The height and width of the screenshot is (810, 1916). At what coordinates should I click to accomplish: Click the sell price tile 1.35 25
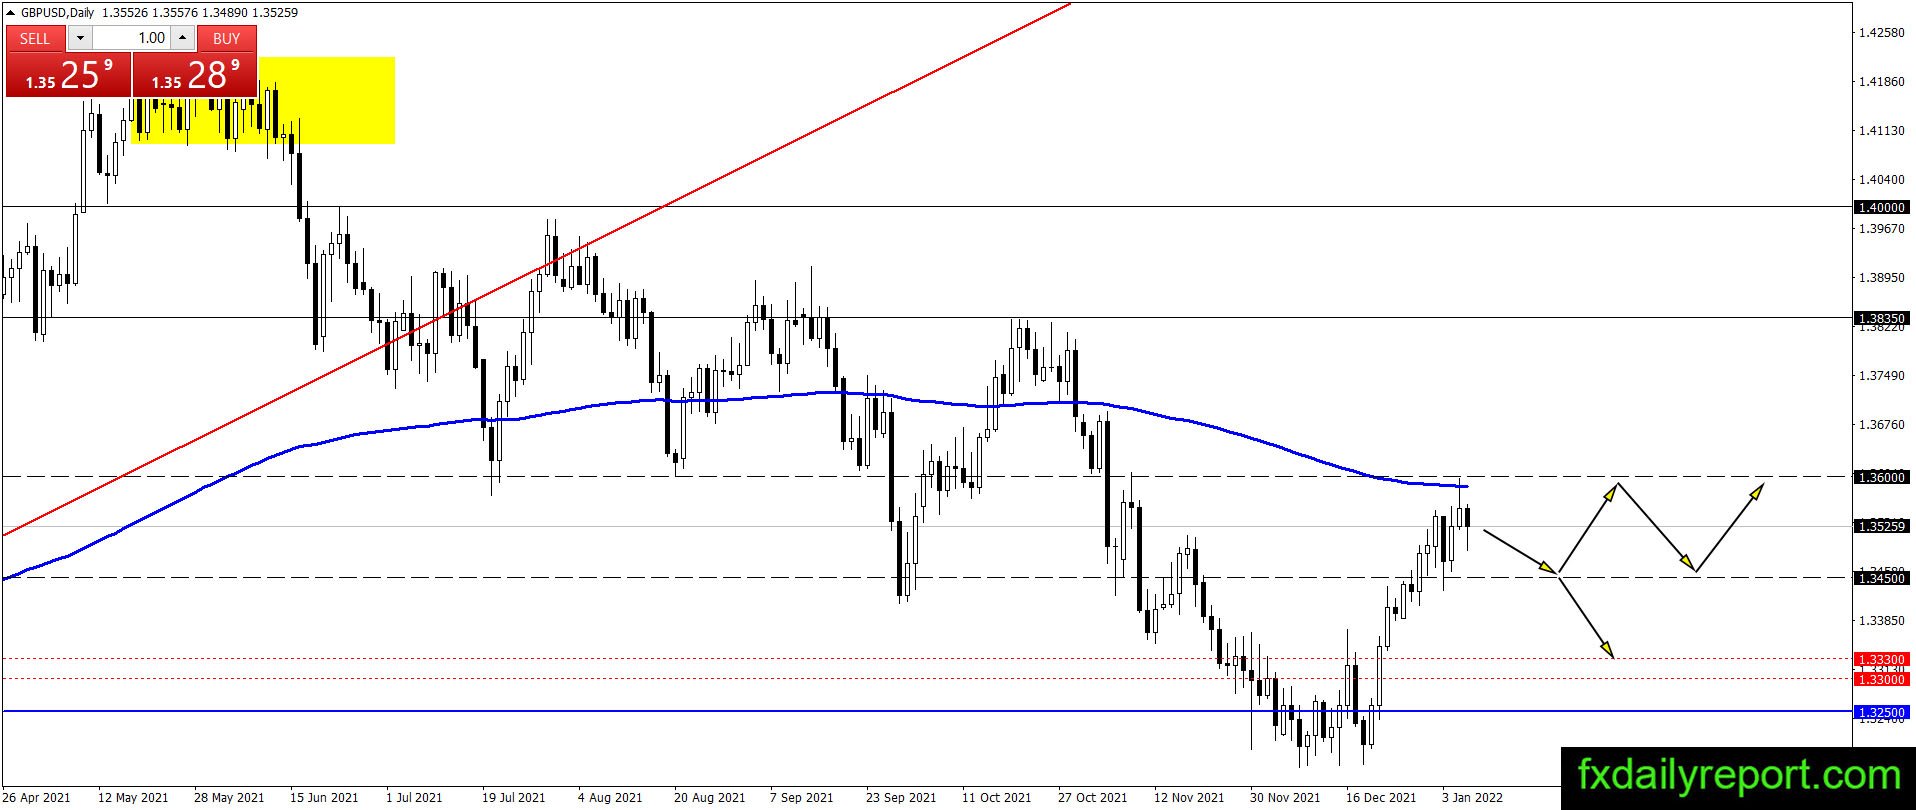tap(68, 75)
